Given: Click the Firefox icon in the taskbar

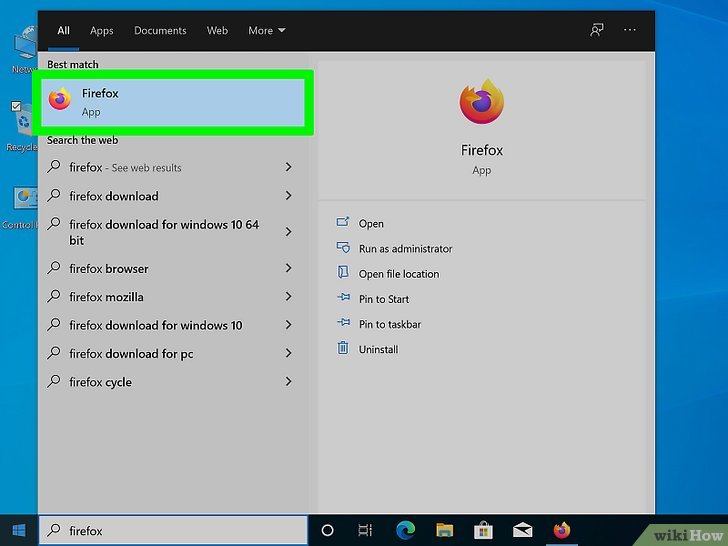Looking at the screenshot, I should click(x=561, y=530).
